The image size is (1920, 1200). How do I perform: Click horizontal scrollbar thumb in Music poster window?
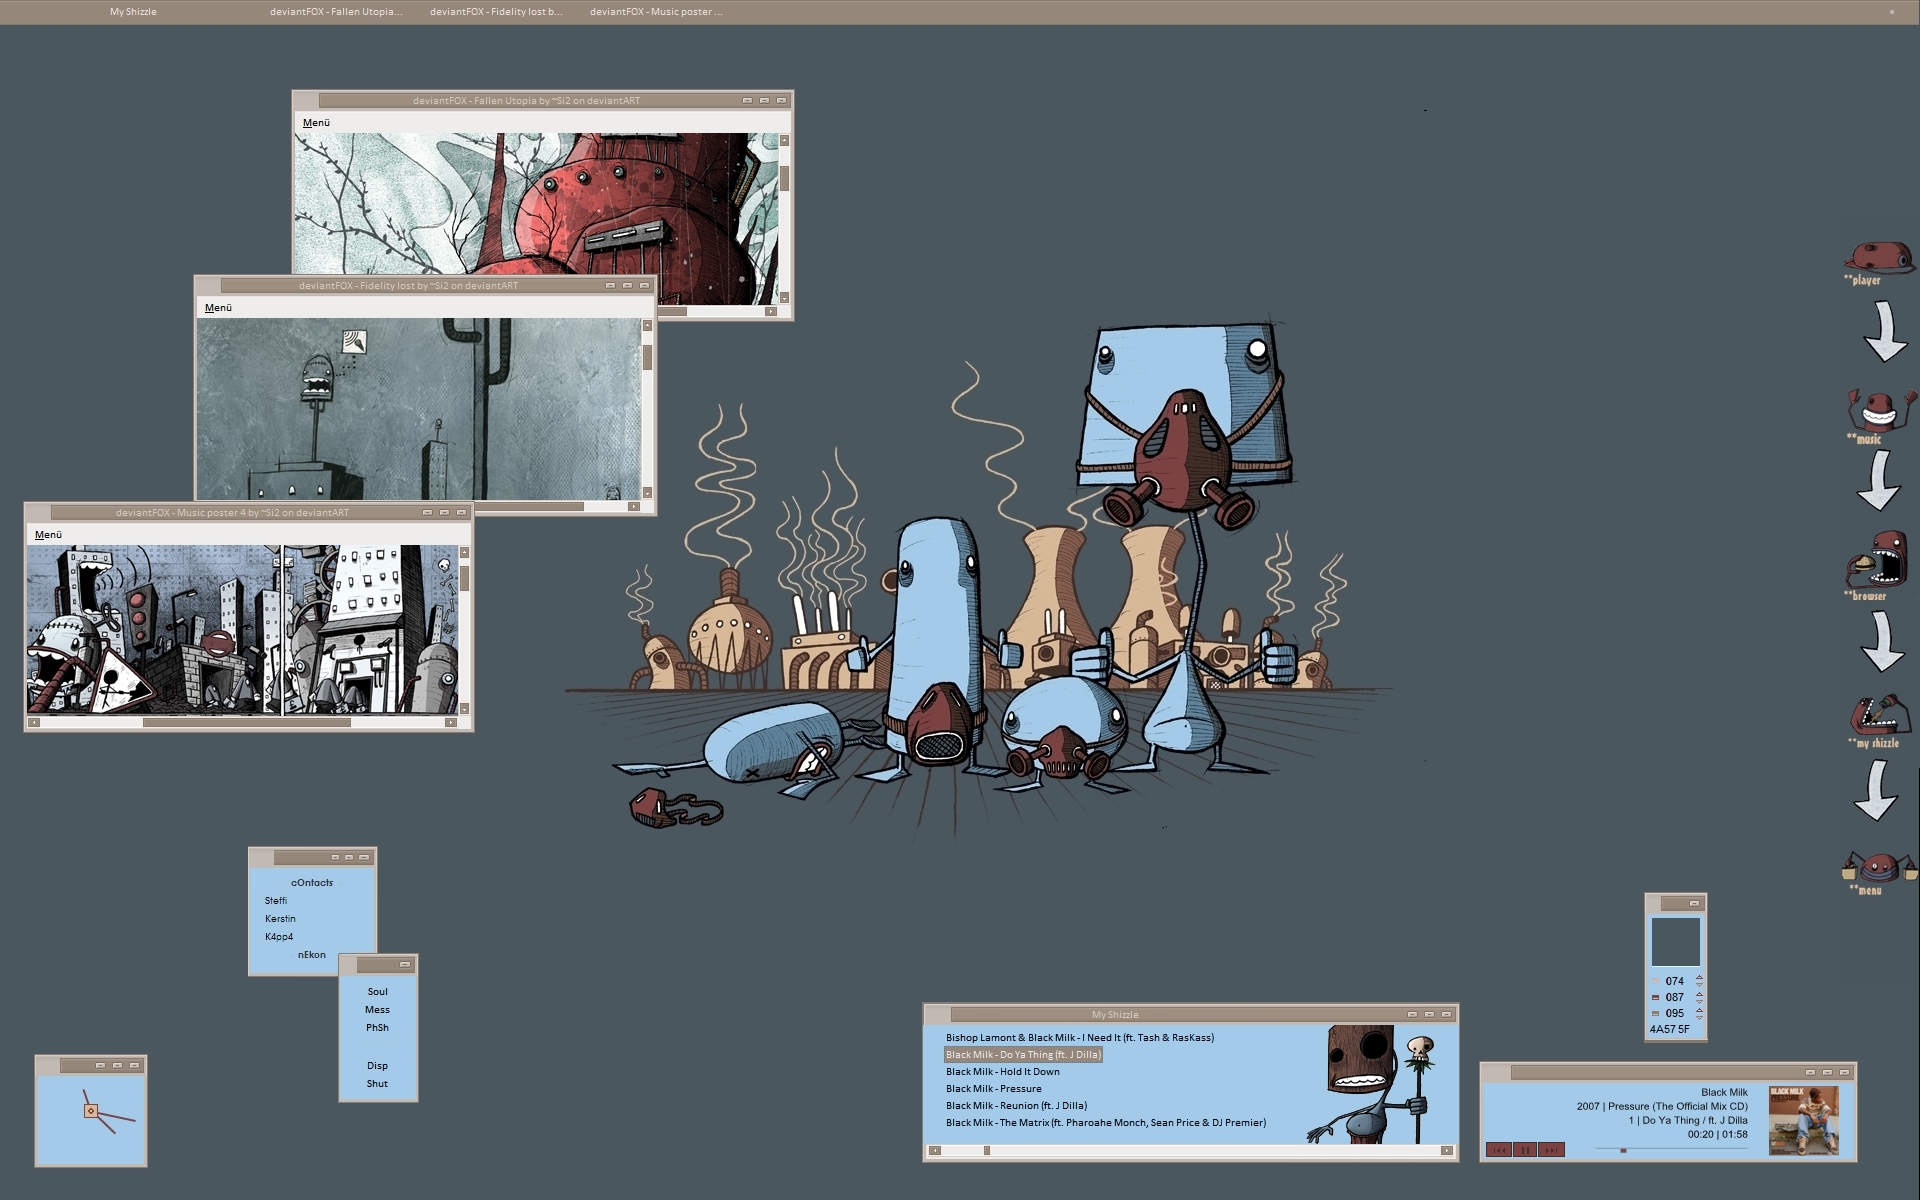click(246, 722)
